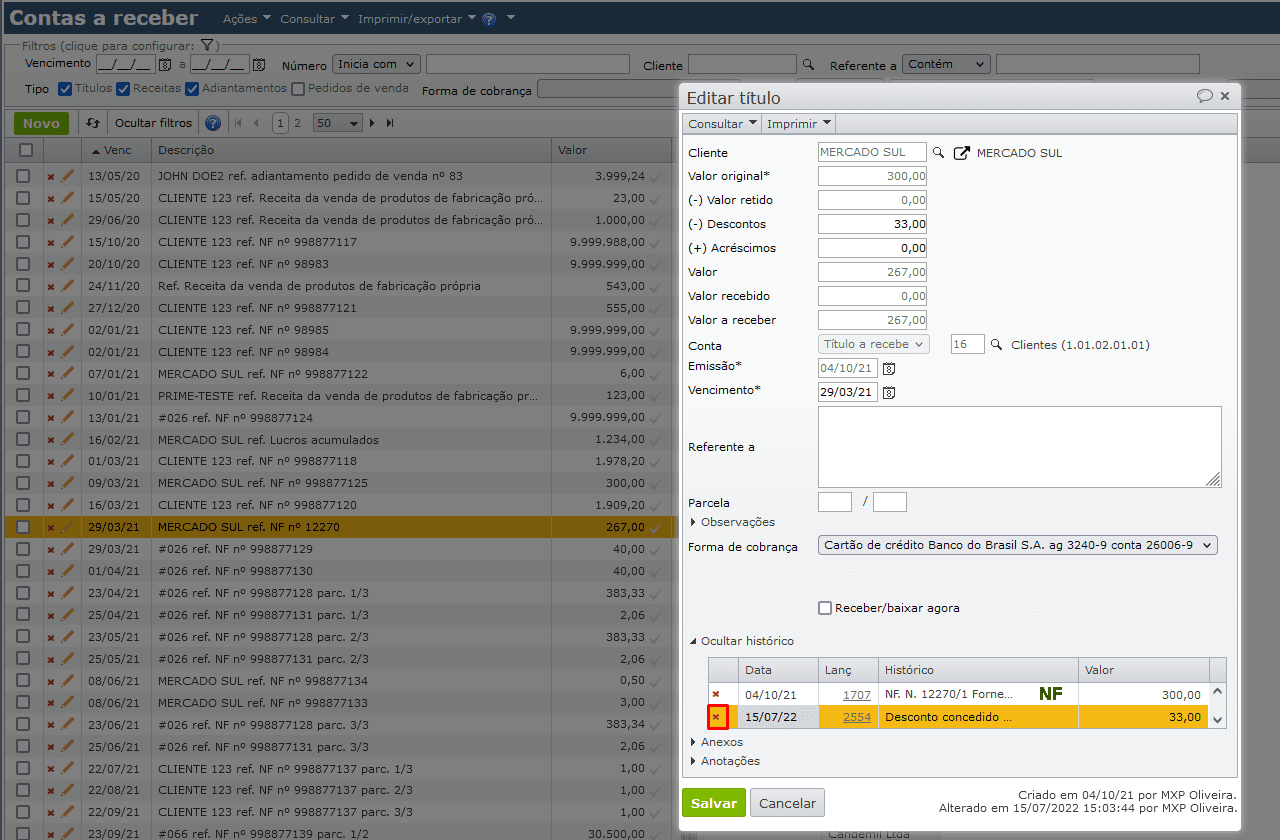Delete row CLIENTE 123 NF 998877117
This screenshot has width=1280, height=840.
coord(51,242)
